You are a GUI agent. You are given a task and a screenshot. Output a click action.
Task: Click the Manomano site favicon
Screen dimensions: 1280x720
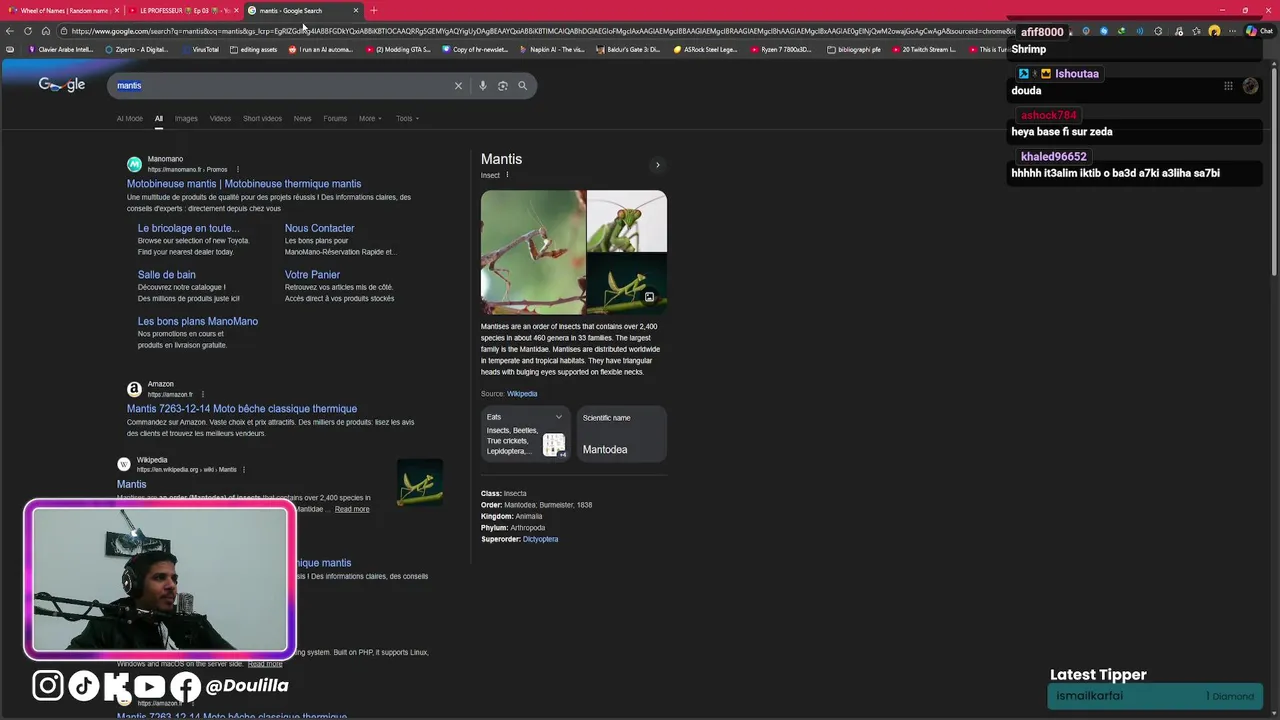tap(134, 164)
